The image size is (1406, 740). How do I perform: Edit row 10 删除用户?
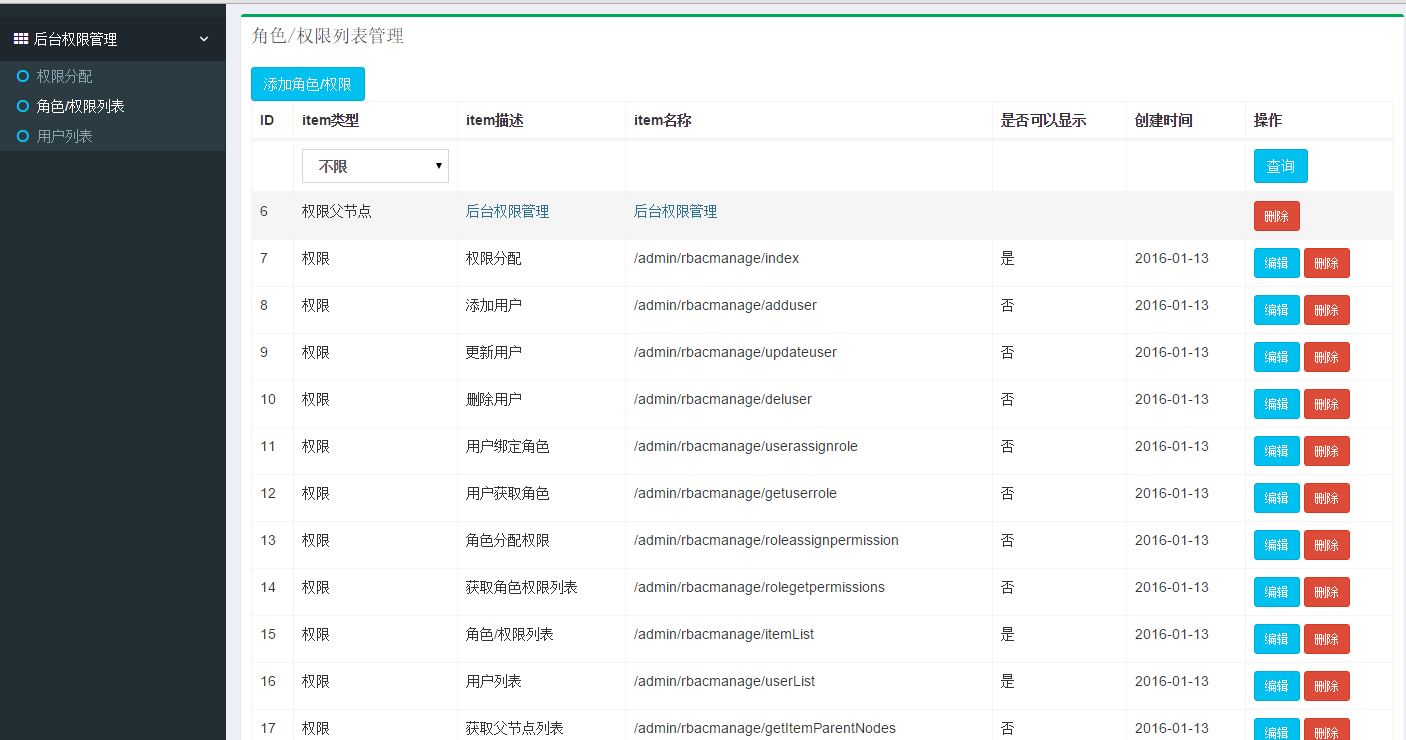[1277, 404]
